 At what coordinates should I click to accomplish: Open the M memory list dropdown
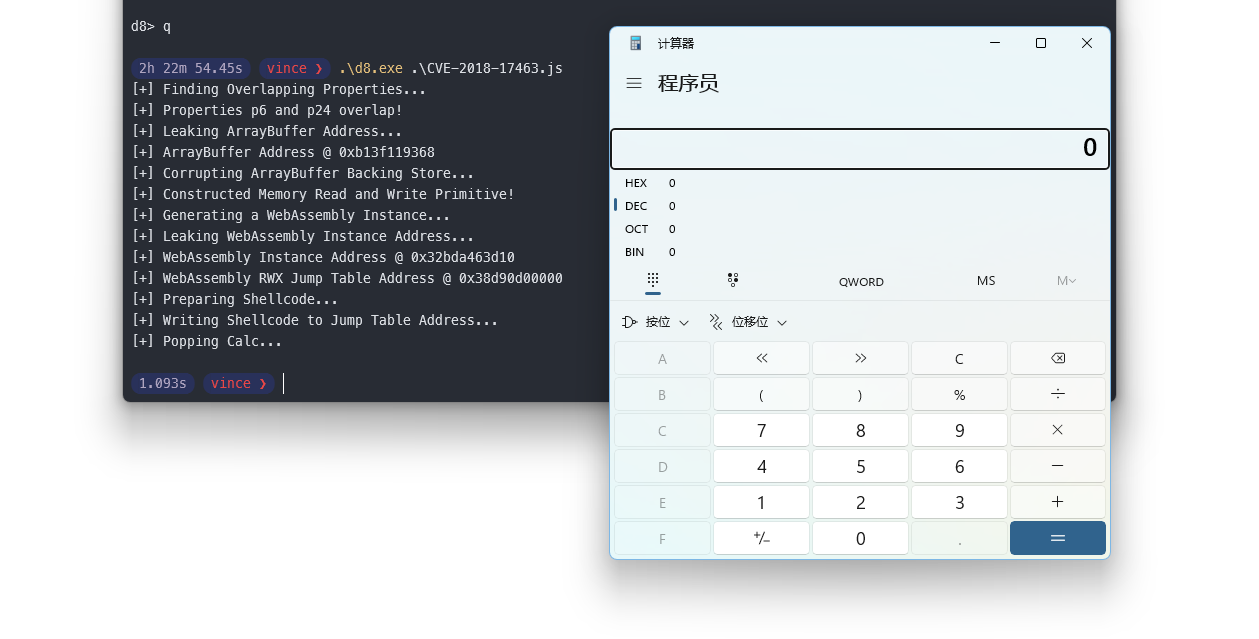pyautogui.click(x=1066, y=281)
